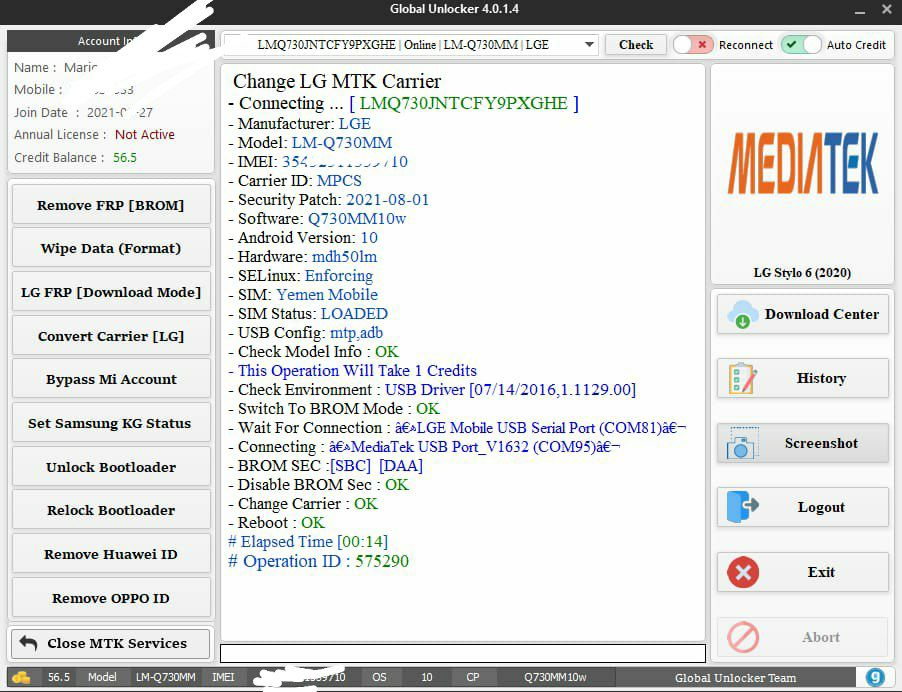
Task: Click the Check button
Action: (636, 45)
